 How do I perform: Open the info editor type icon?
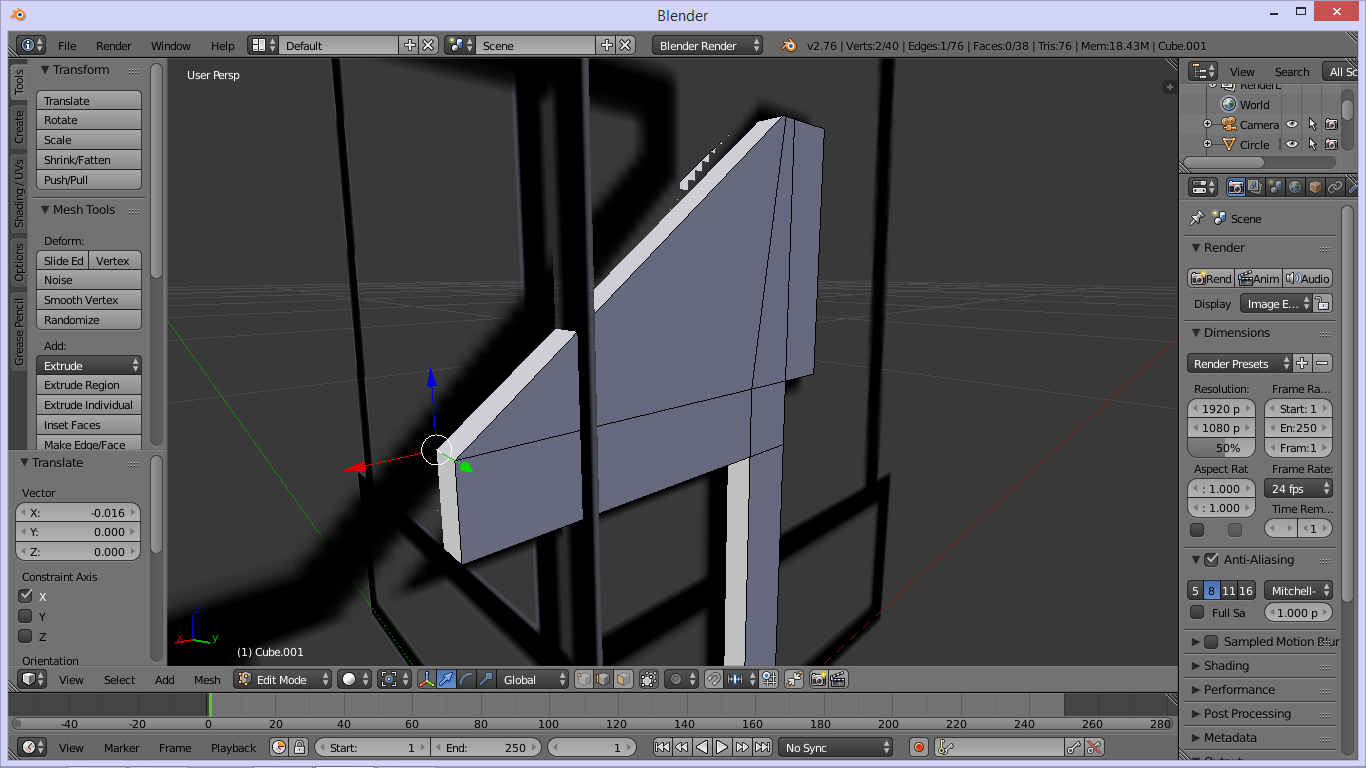[32, 45]
